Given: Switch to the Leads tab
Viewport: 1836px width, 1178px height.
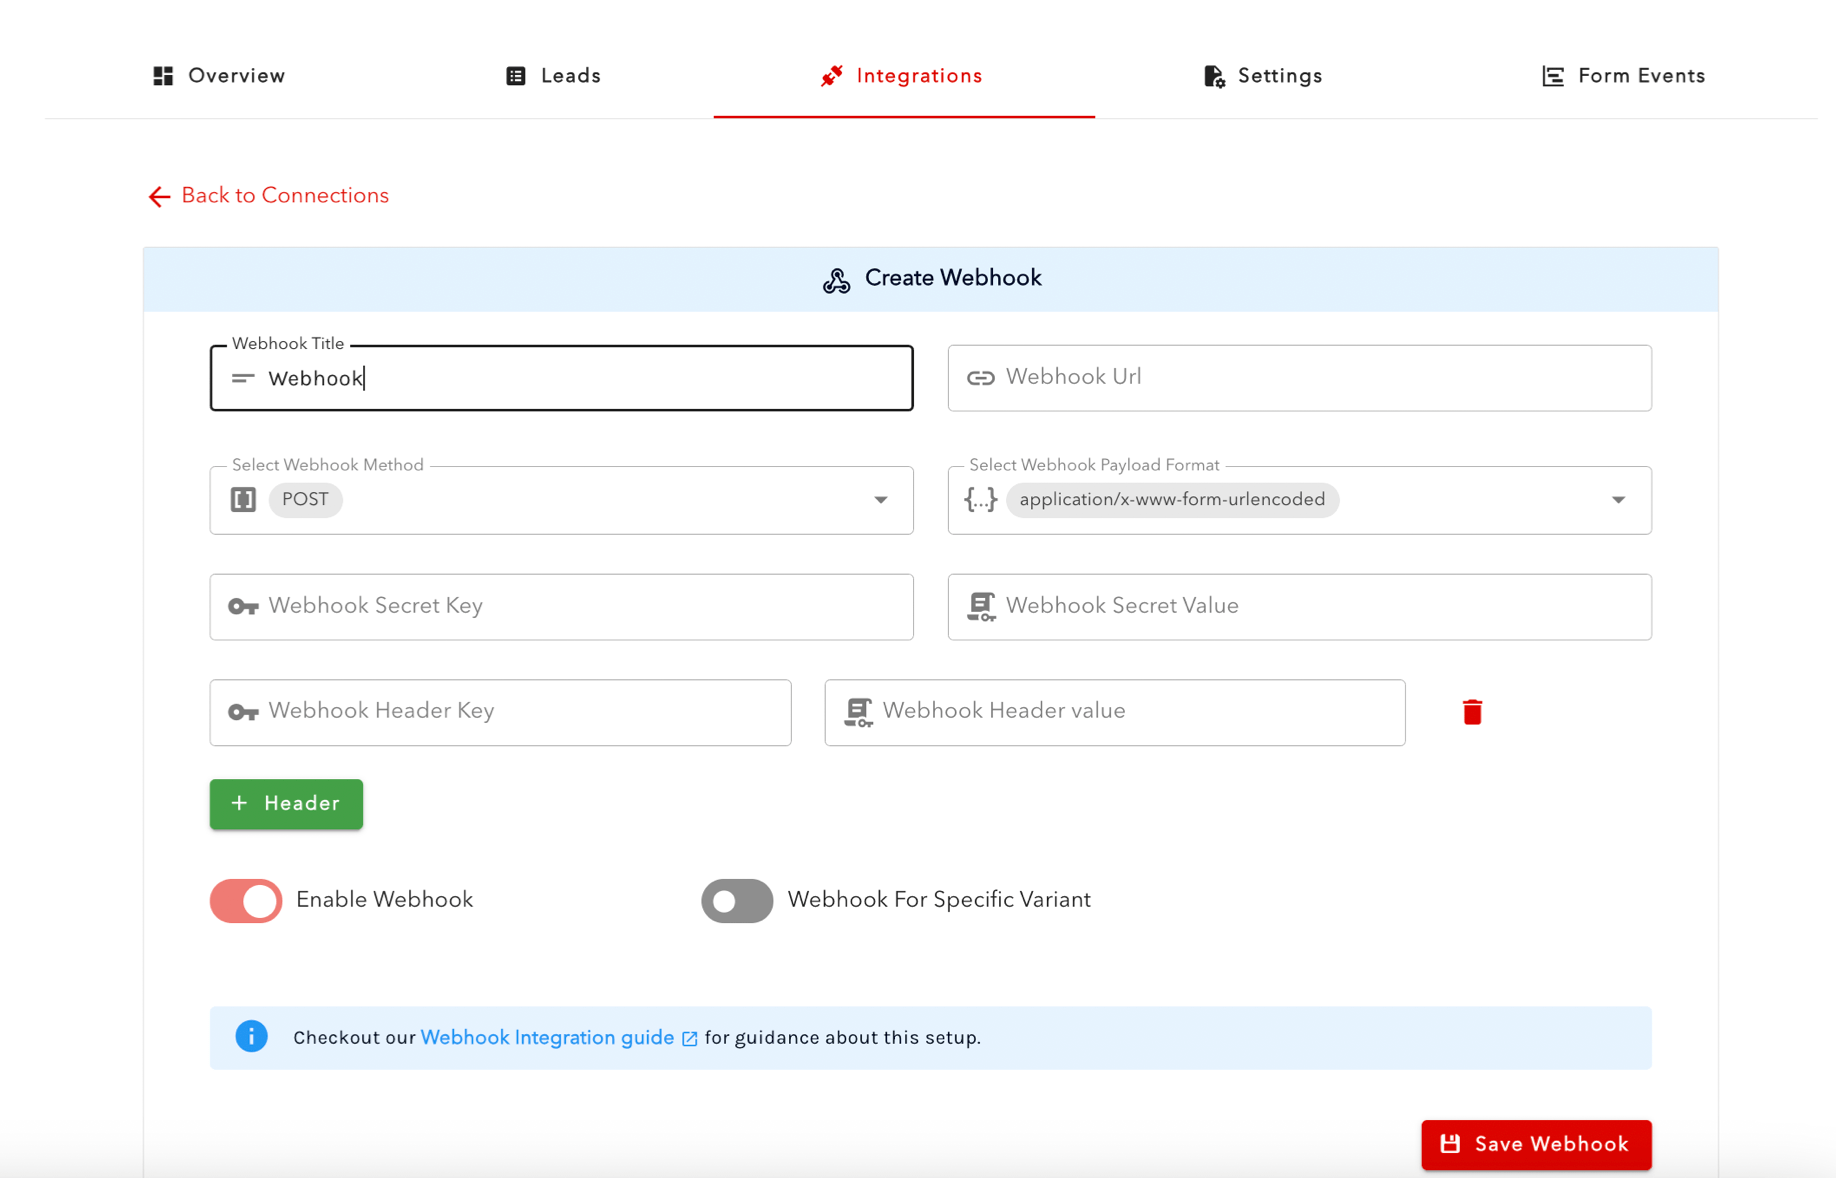Looking at the screenshot, I should (553, 76).
